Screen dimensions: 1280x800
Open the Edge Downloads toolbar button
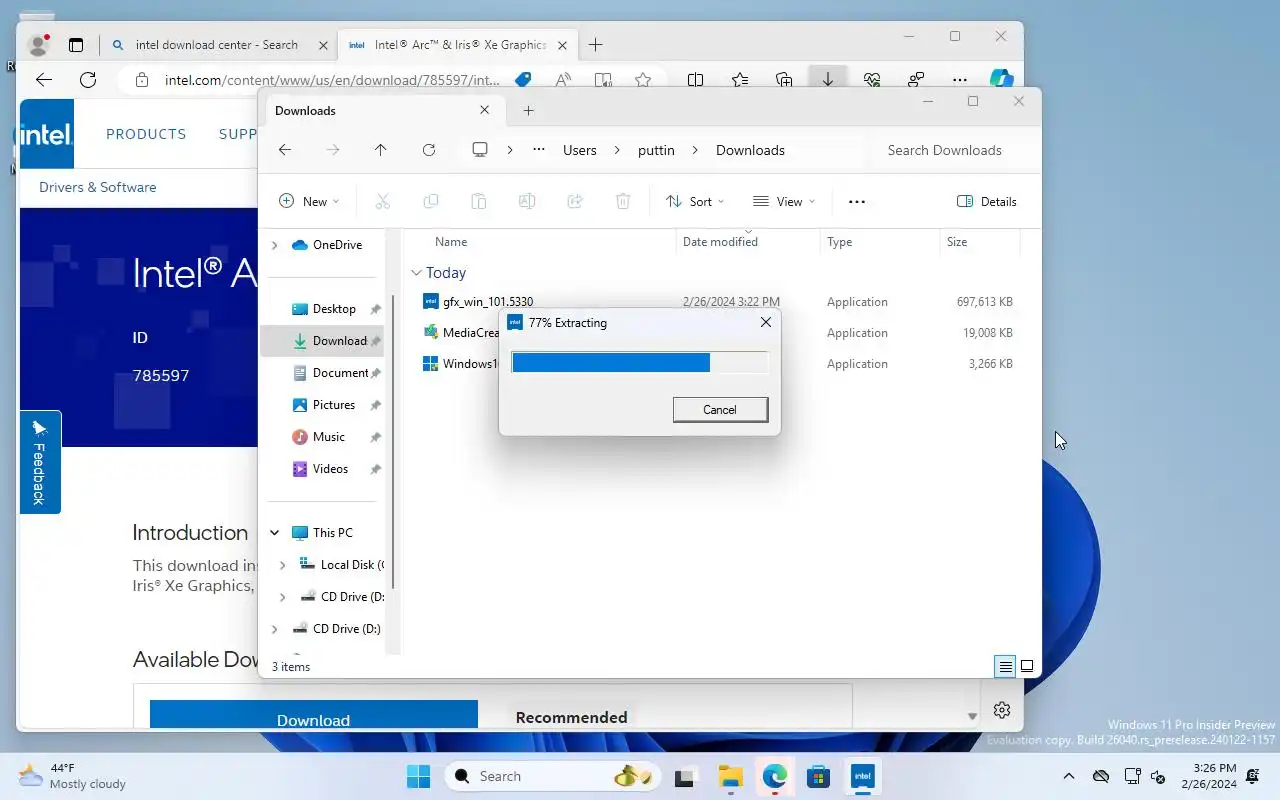(827, 80)
